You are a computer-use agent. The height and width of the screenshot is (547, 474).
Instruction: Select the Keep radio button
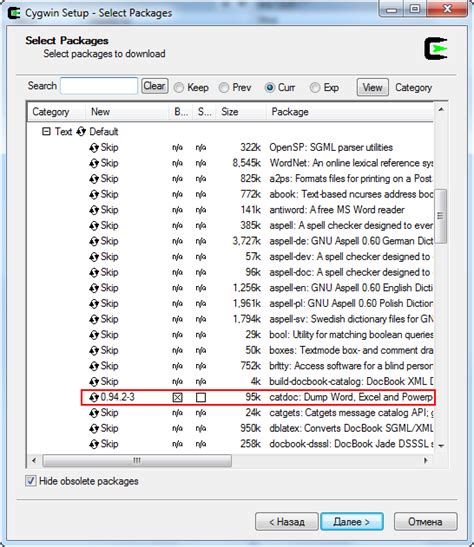click(x=179, y=88)
